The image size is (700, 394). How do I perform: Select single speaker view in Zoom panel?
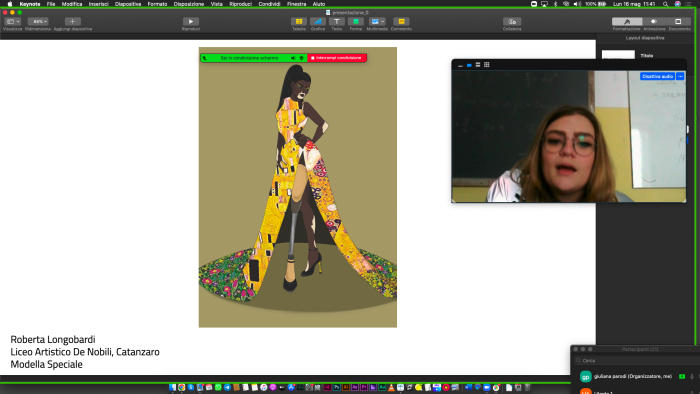point(469,65)
